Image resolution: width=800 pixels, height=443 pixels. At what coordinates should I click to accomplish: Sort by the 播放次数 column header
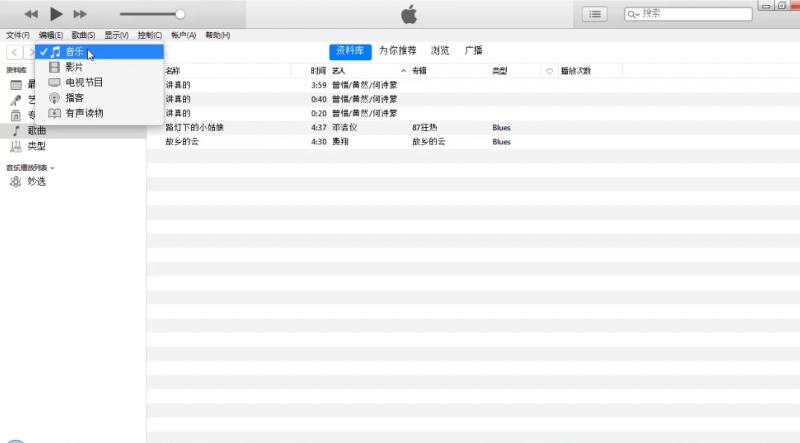(576, 71)
